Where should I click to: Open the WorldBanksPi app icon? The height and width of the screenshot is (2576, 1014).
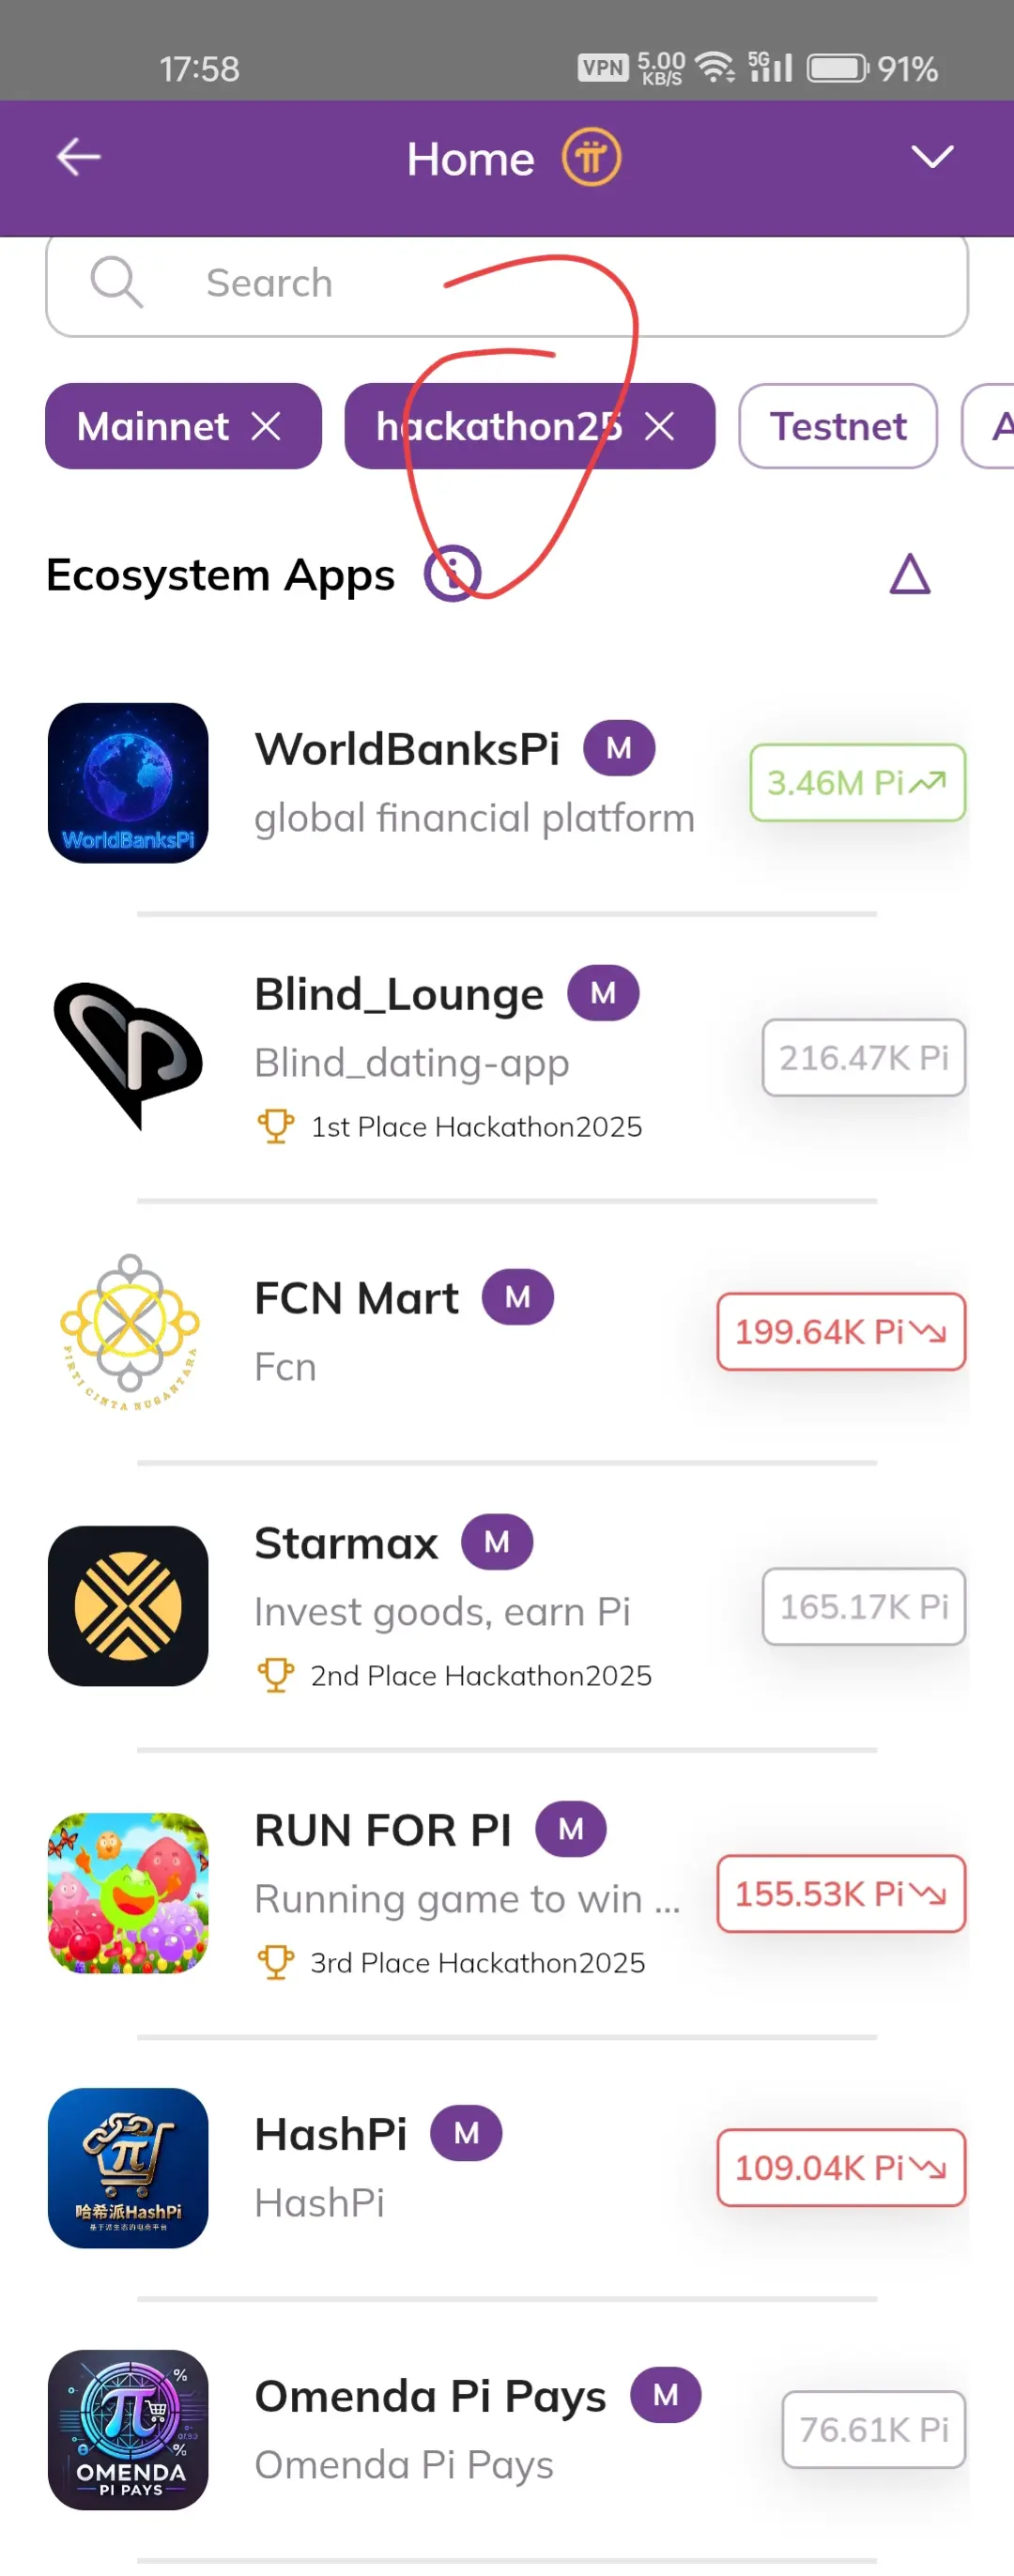[x=128, y=783]
